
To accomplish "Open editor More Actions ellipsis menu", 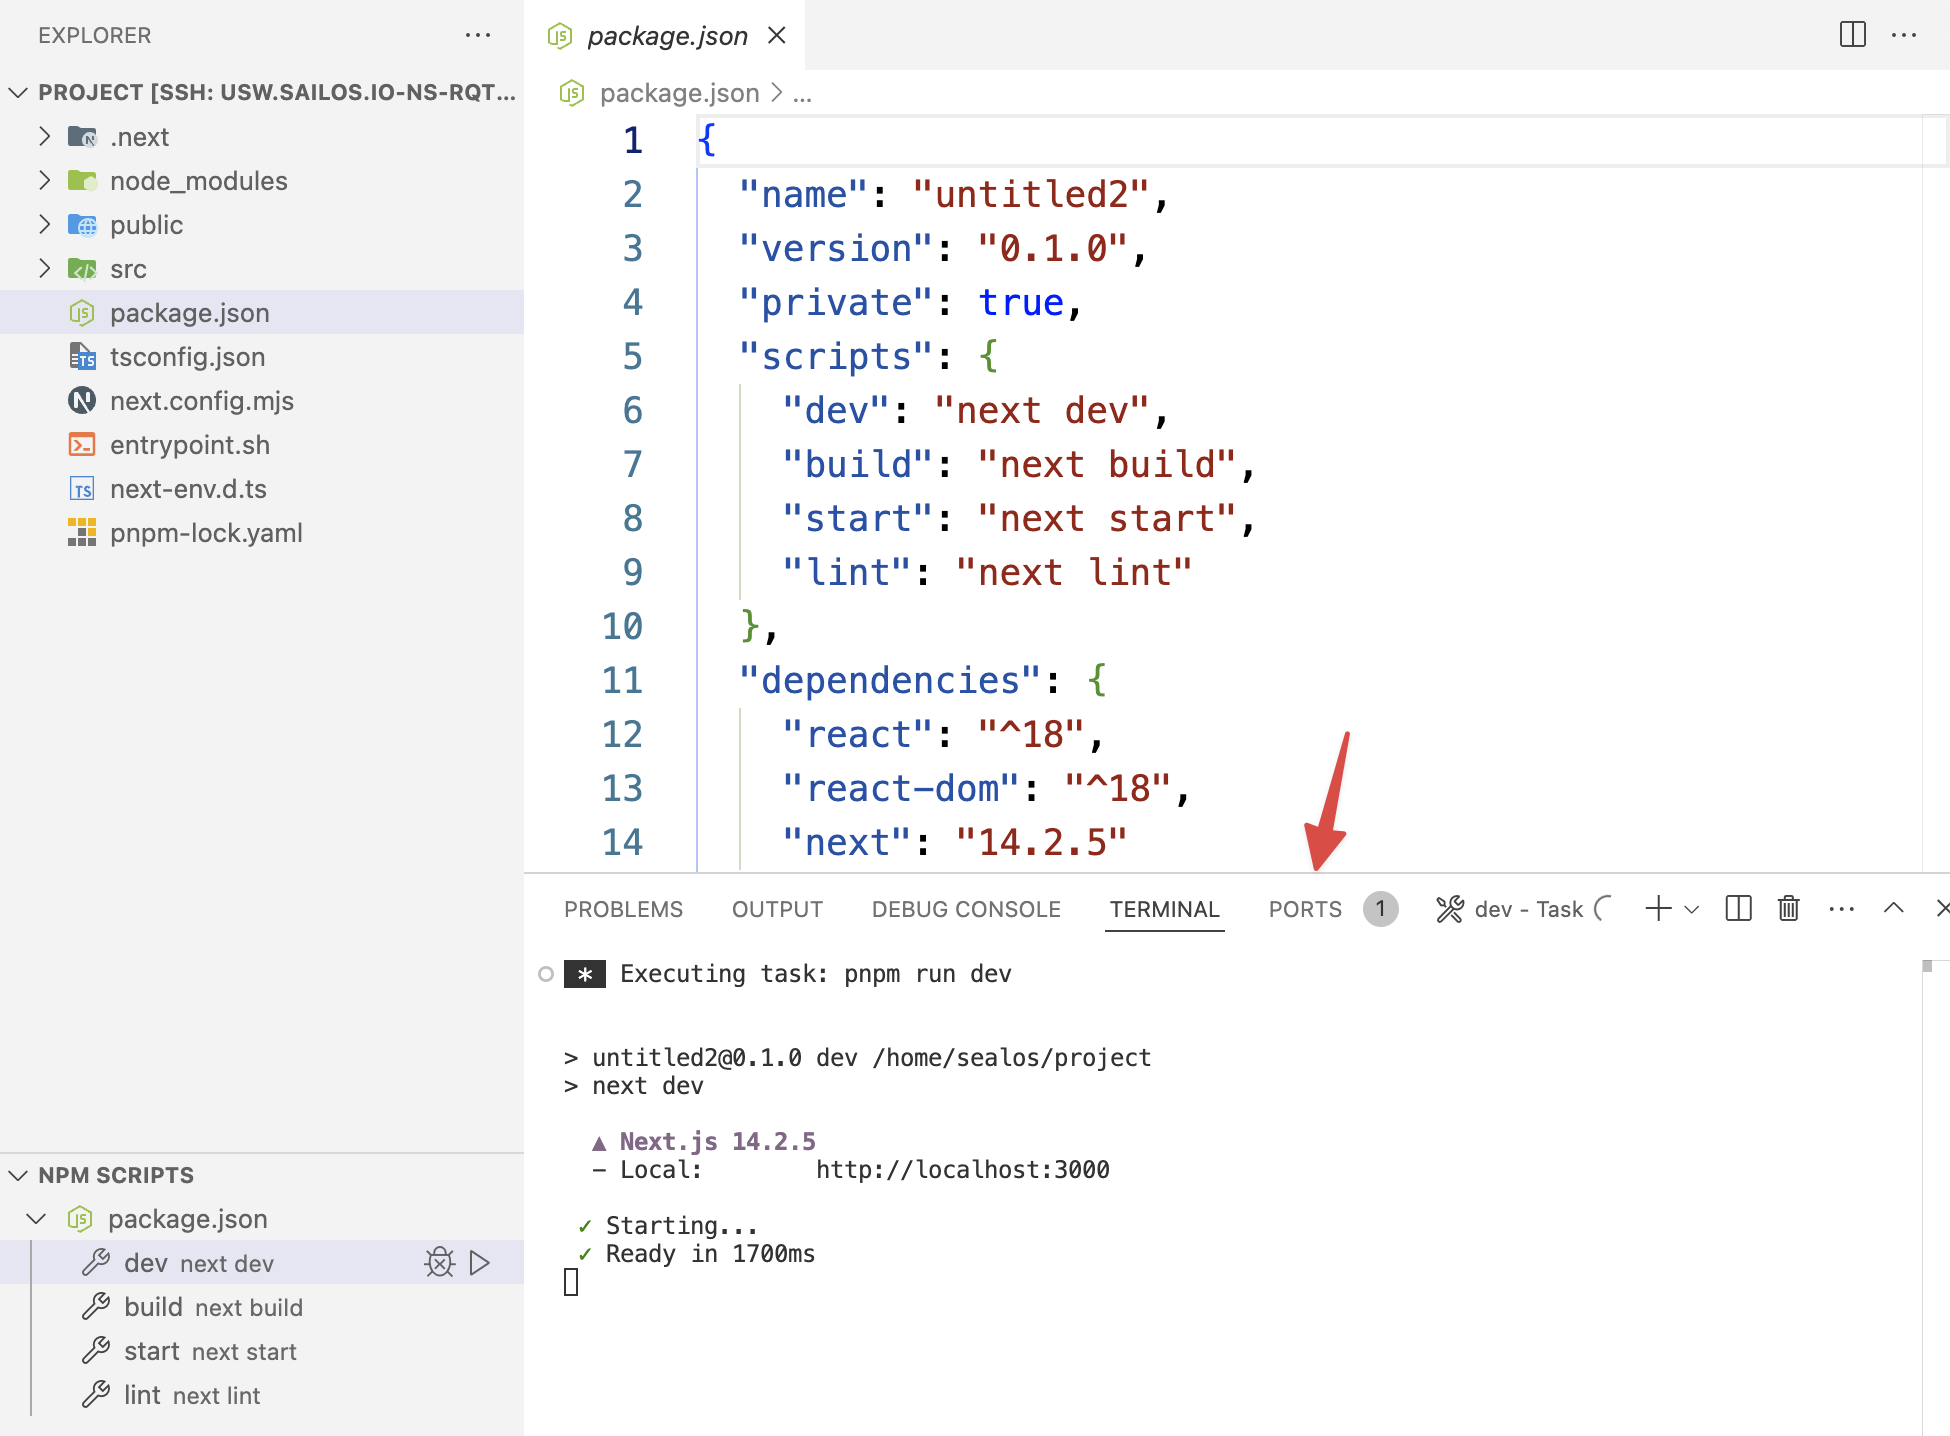I will pyautogui.click(x=1904, y=35).
